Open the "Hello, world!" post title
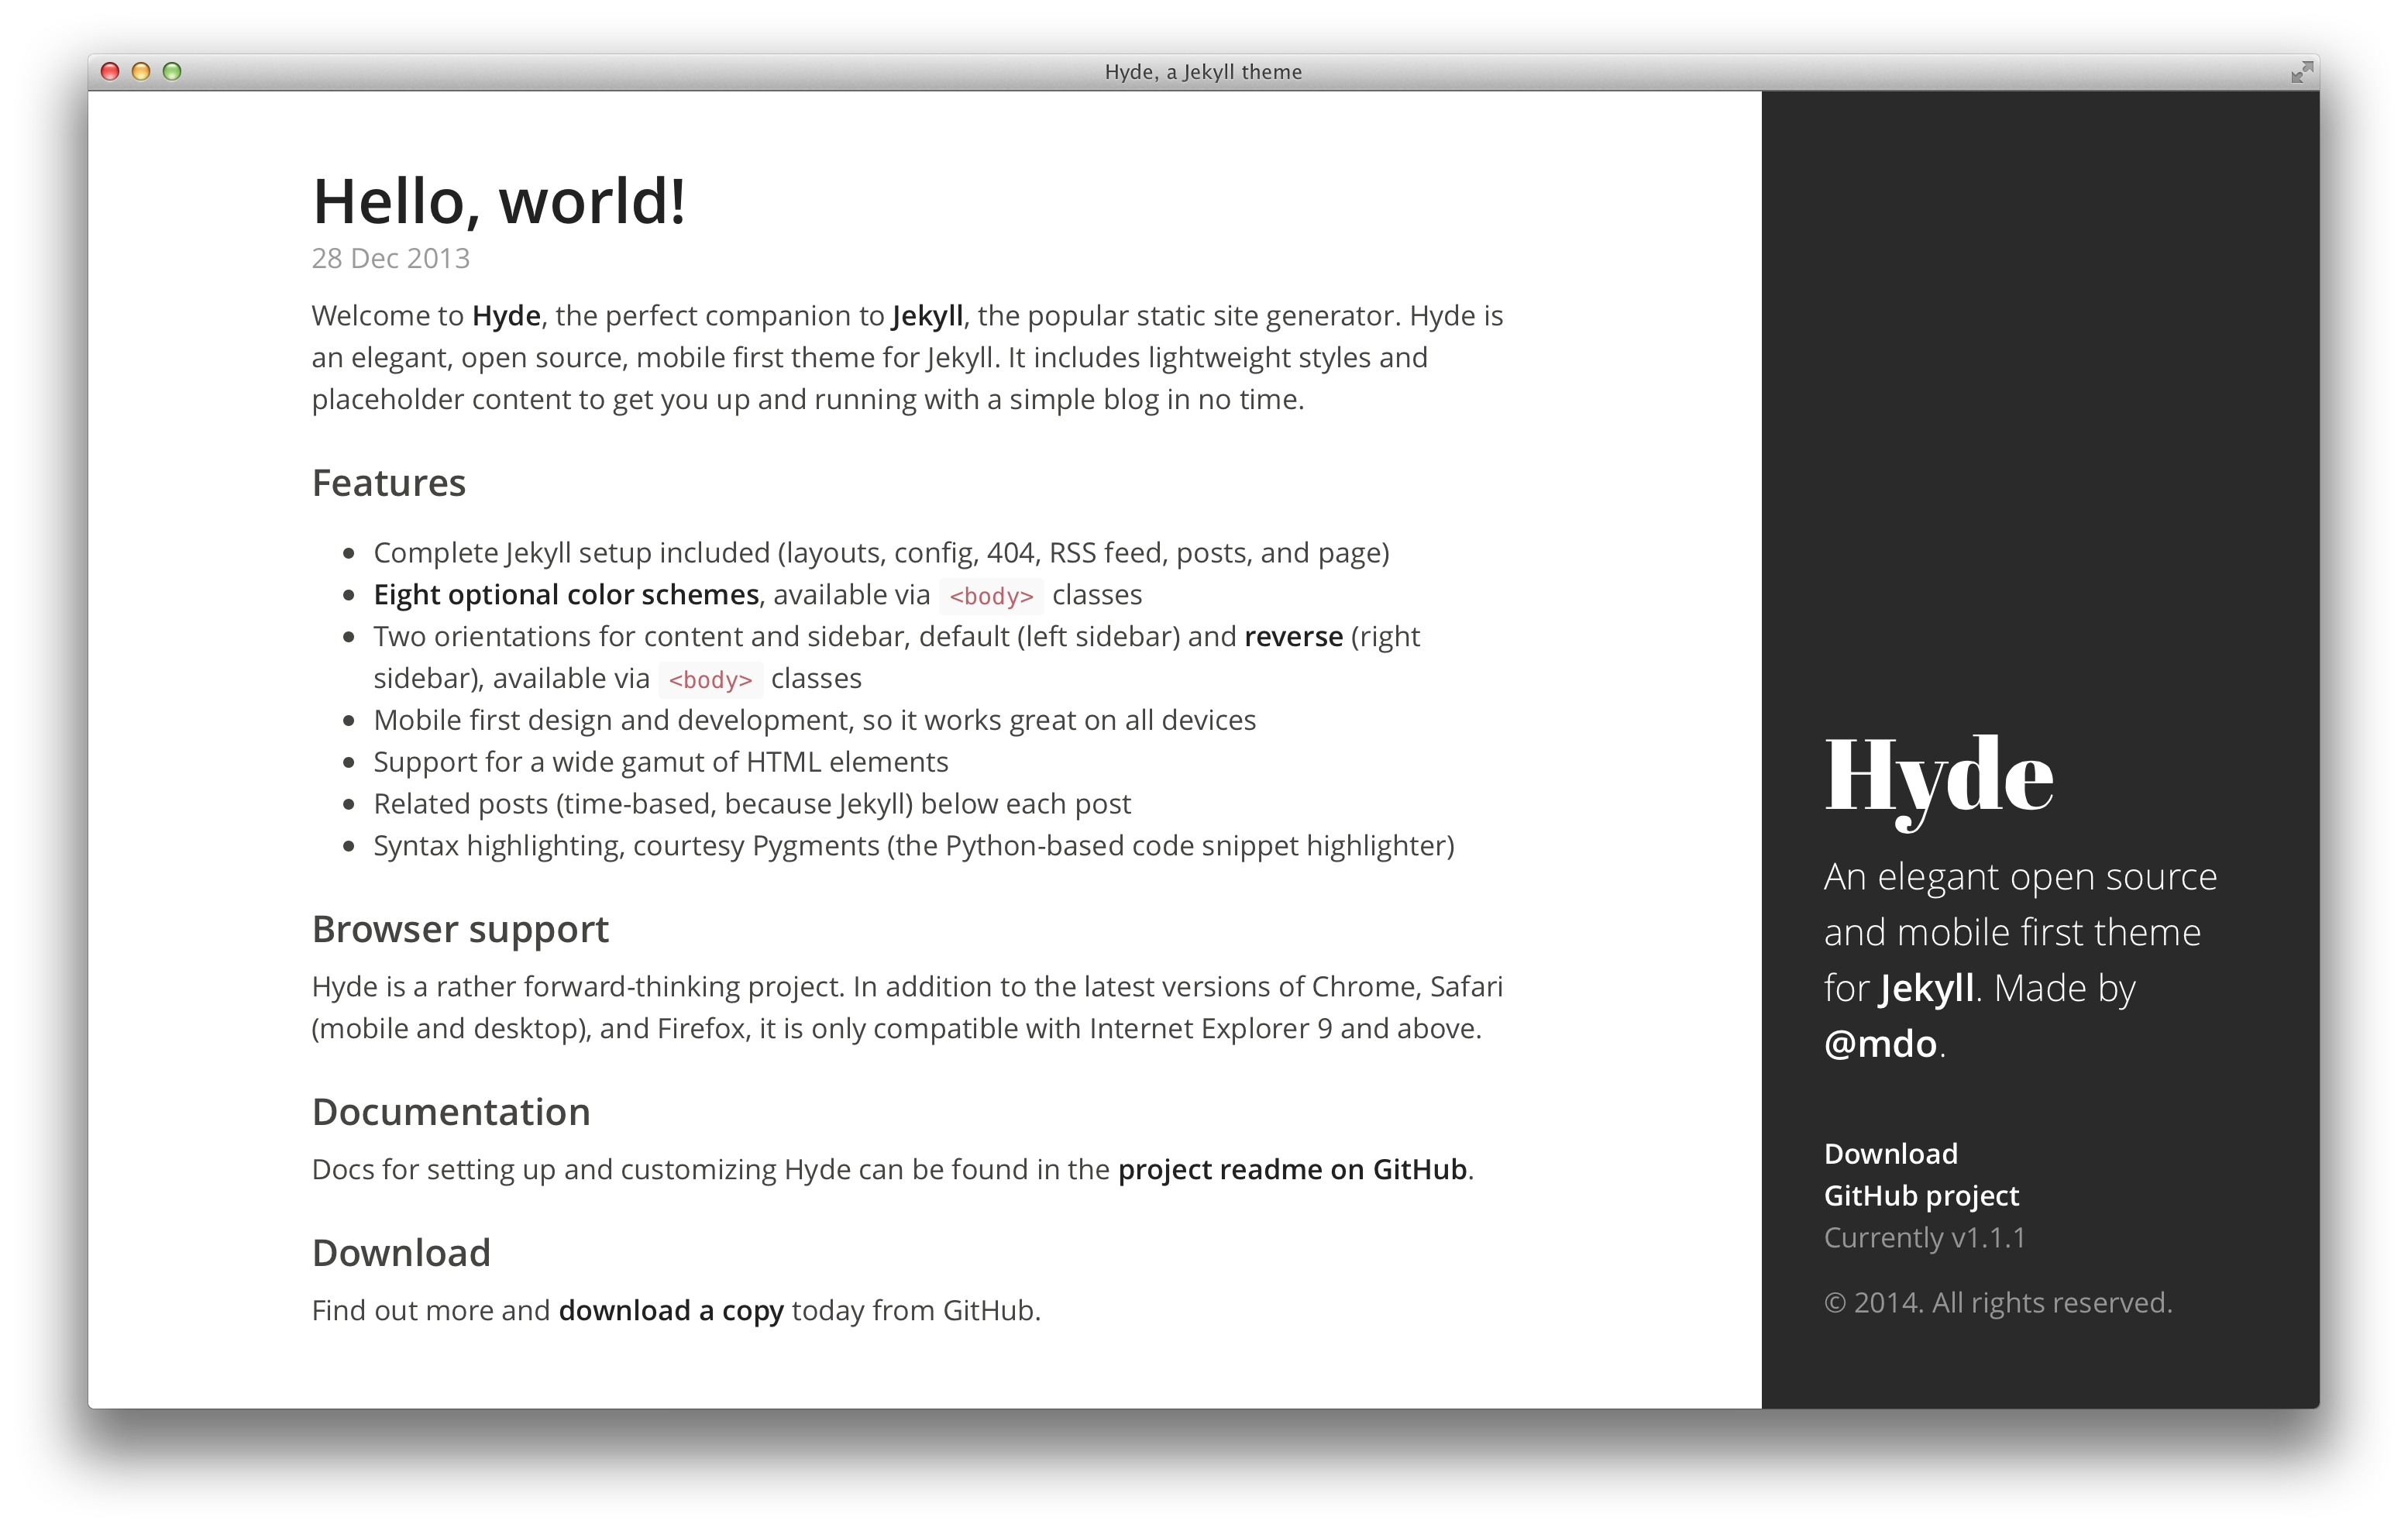 (x=499, y=201)
